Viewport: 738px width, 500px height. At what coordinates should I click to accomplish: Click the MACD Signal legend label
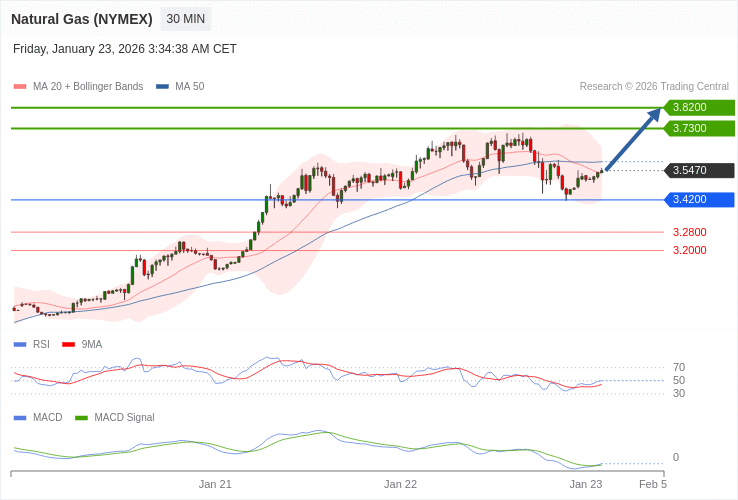[x=124, y=418]
